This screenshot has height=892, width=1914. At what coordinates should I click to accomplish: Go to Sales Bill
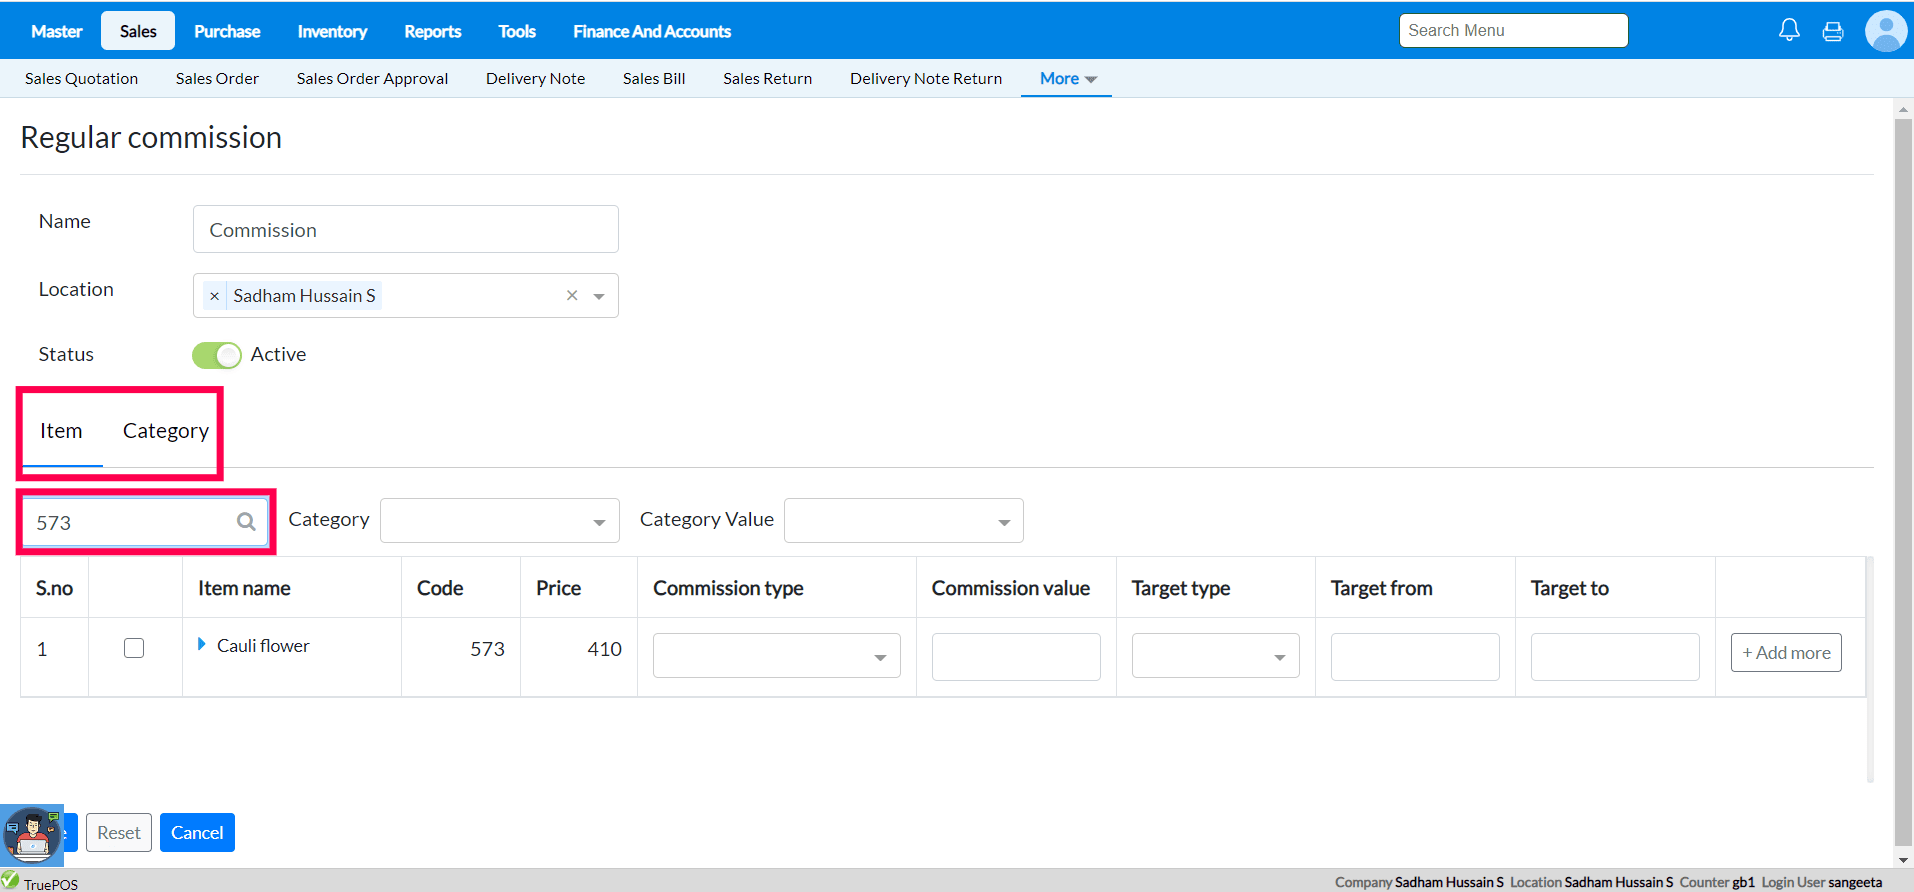click(654, 78)
